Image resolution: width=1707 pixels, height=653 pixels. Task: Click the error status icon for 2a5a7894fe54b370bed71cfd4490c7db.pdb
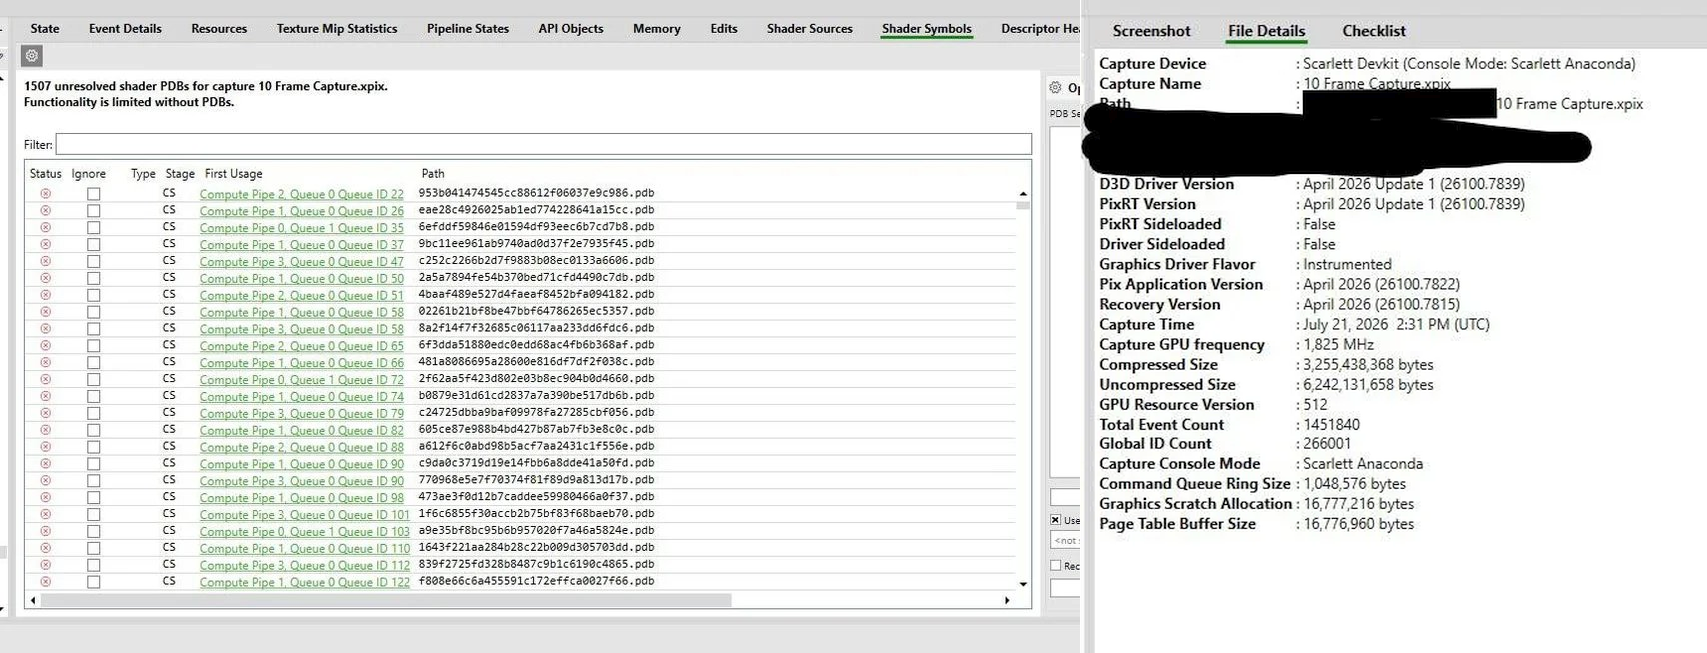click(45, 278)
